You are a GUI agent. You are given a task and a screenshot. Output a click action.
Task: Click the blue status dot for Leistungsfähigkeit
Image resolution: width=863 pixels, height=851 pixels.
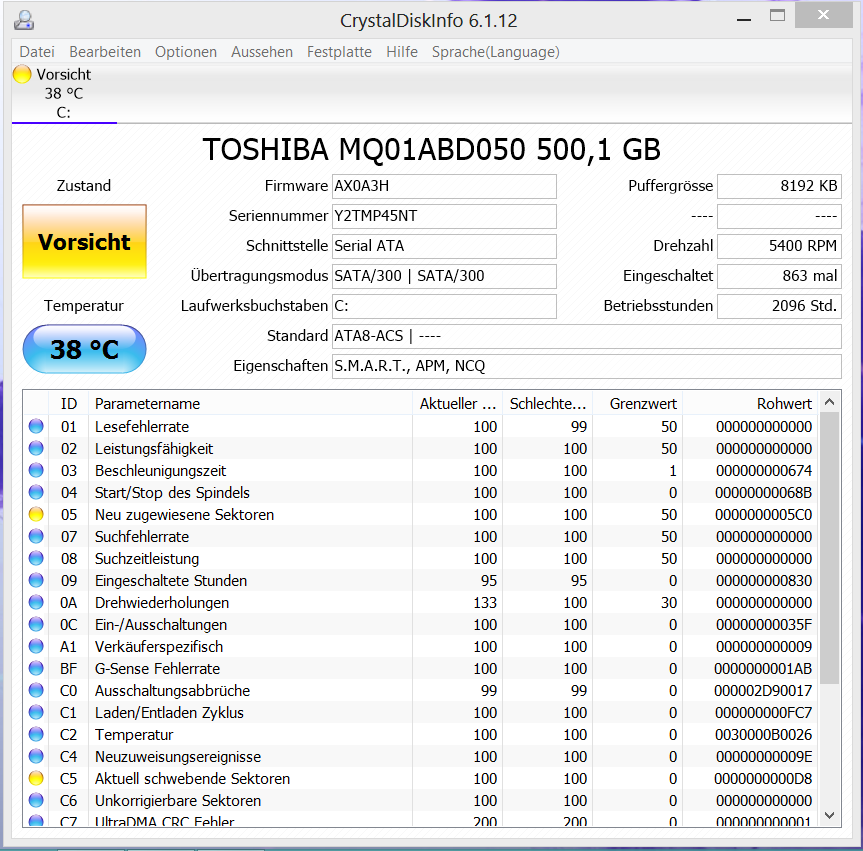click(36, 448)
